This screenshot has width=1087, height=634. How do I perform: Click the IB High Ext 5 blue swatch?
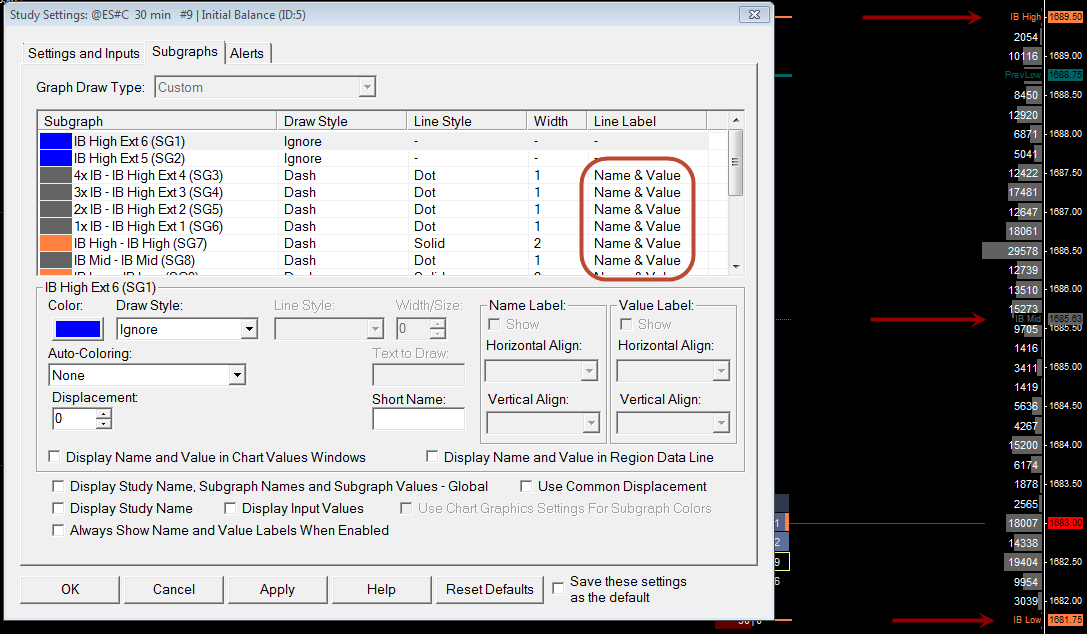[55, 158]
